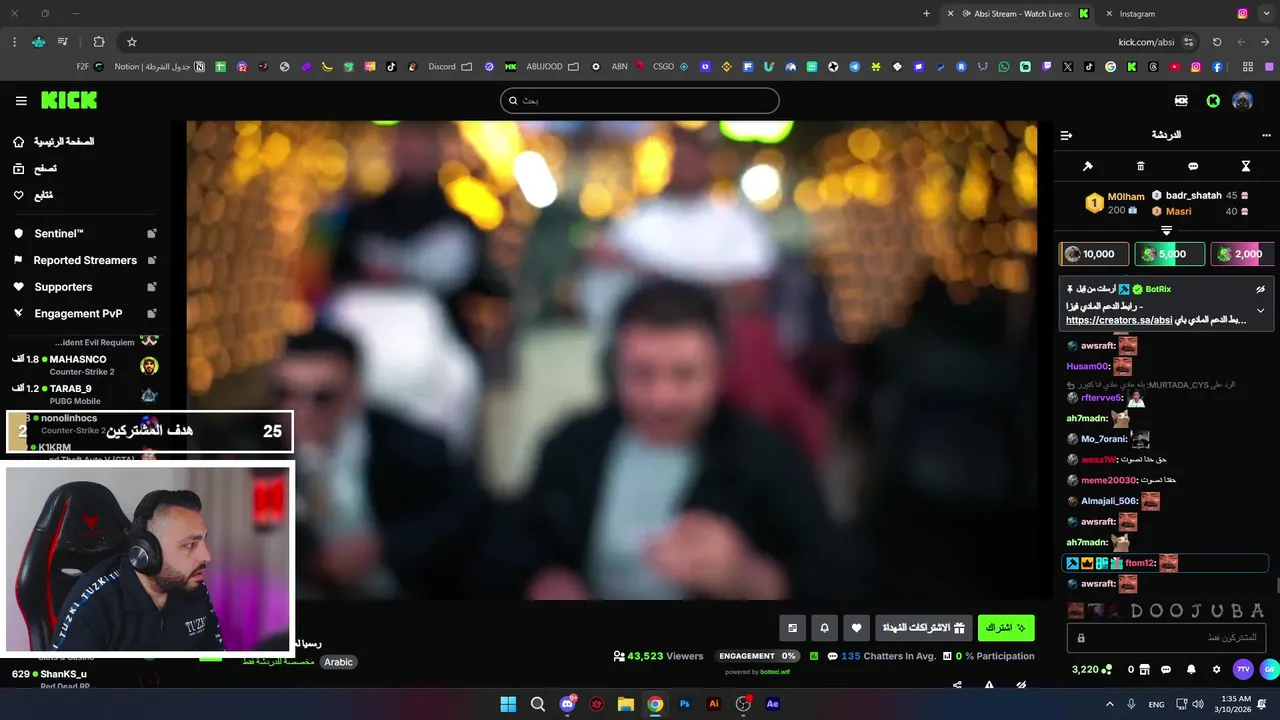Click badr_shatah in gift leaderboard

[1200, 196]
